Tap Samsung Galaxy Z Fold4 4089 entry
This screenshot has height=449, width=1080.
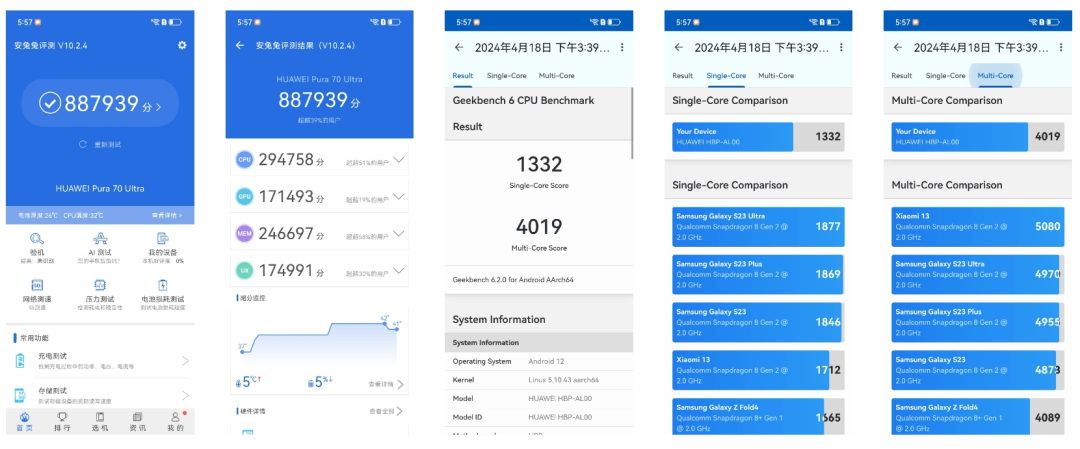pyautogui.click(x=978, y=417)
